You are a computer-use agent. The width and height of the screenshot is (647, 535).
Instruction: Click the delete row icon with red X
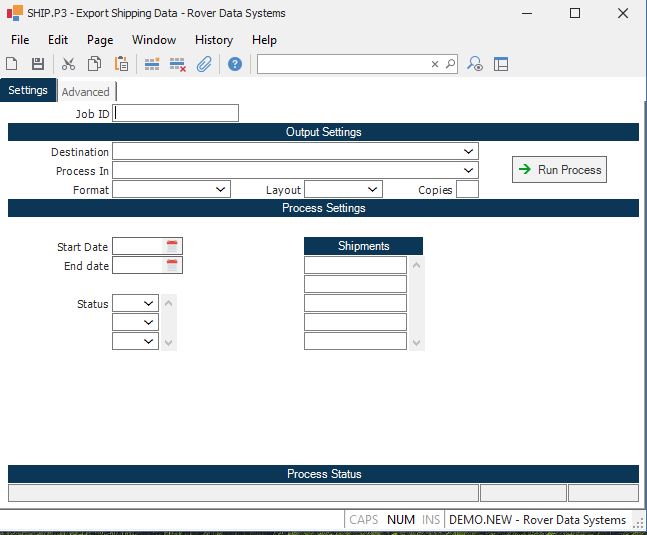(x=178, y=64)
